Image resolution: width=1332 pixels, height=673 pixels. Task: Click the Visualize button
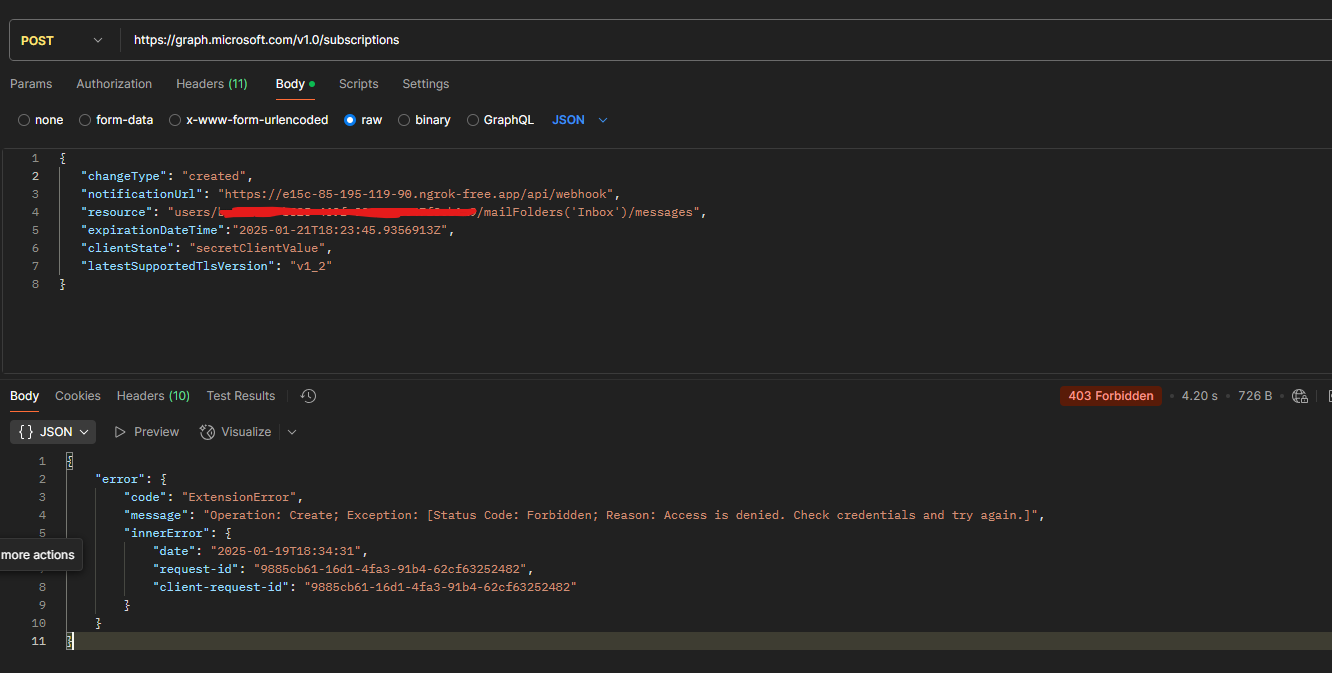[236, 432]
